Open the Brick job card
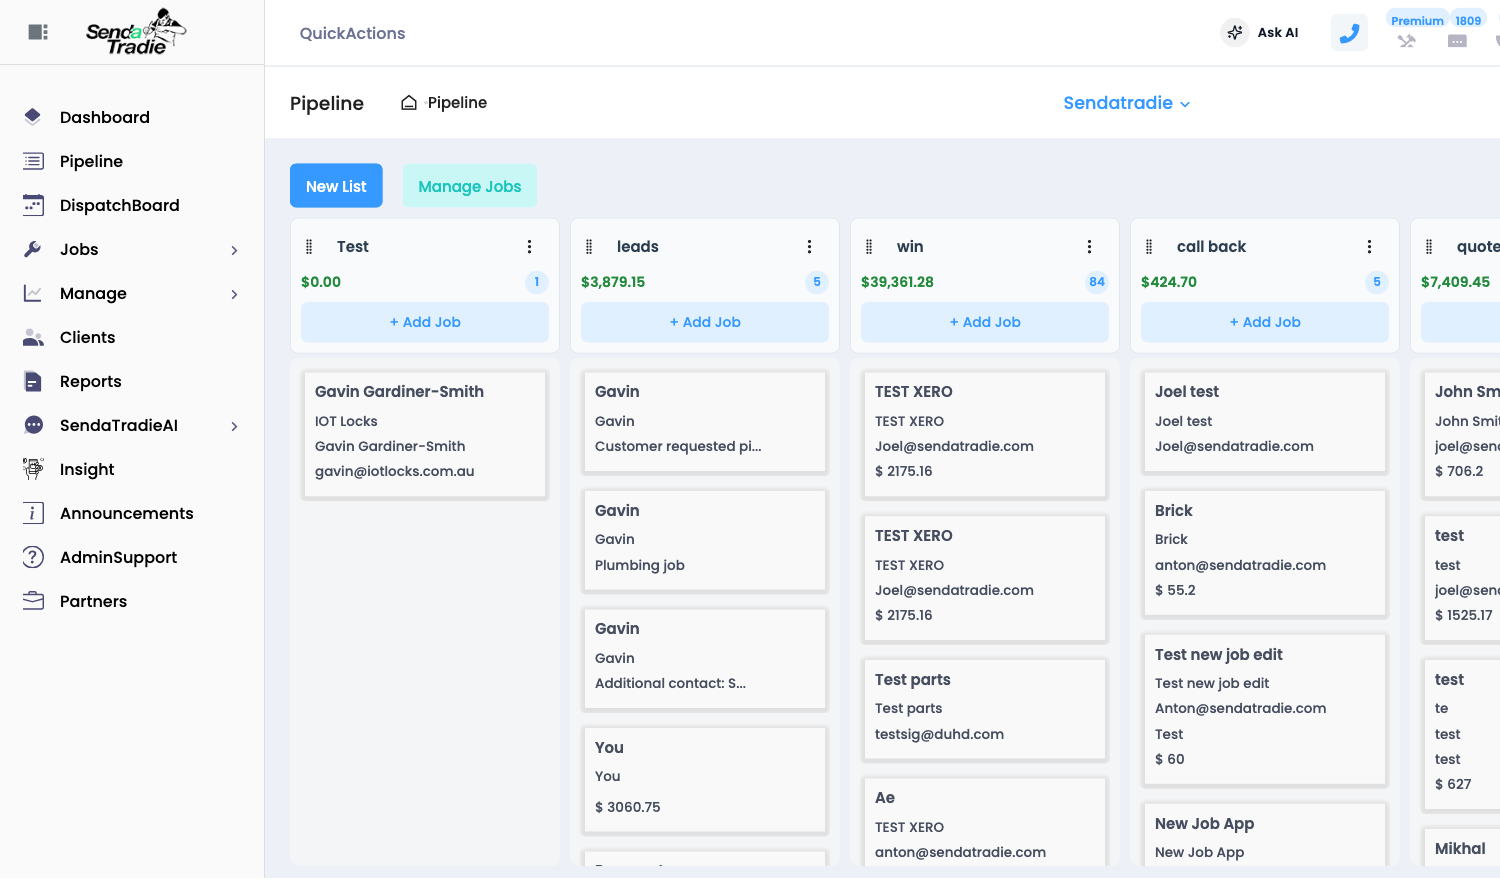 (x=1265, y=553)
